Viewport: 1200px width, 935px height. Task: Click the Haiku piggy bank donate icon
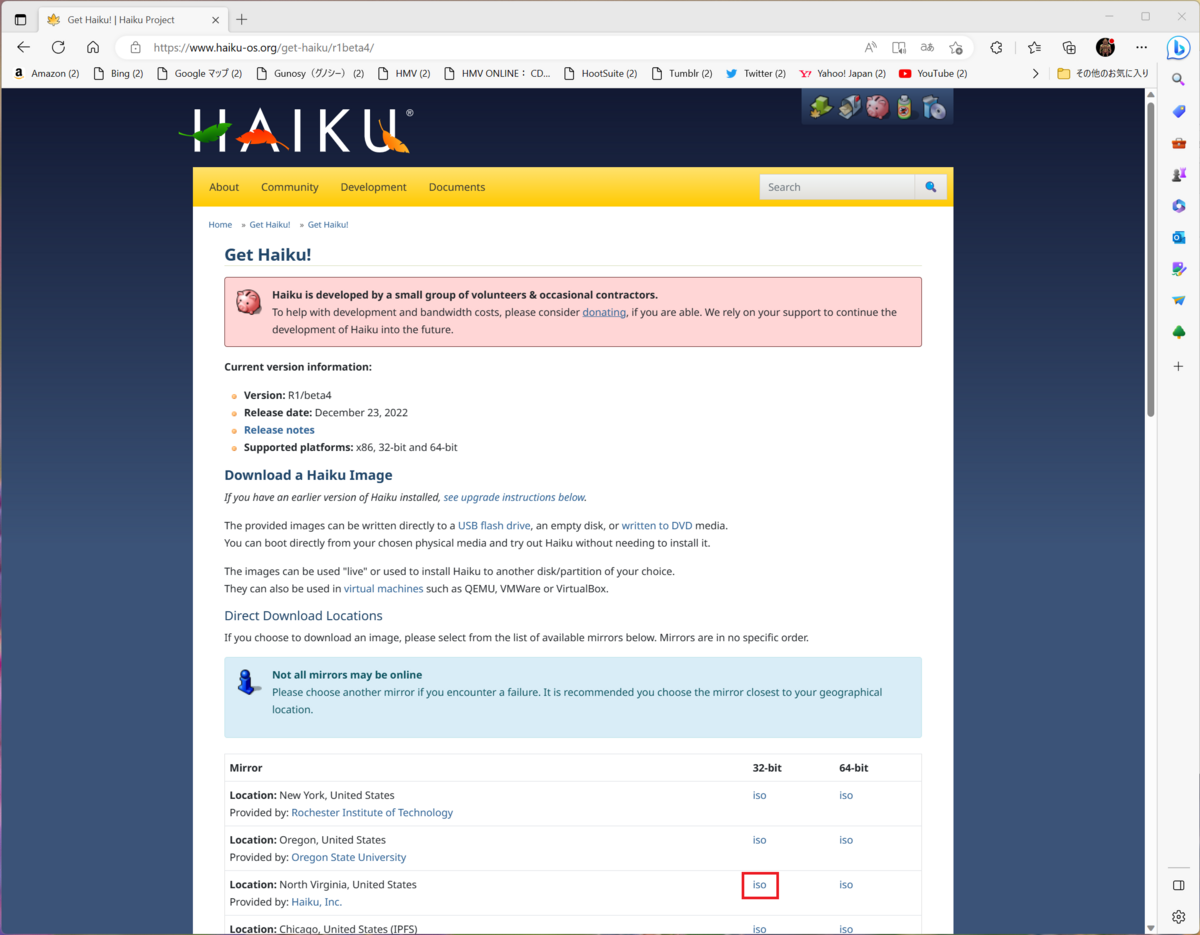[877, 107]
